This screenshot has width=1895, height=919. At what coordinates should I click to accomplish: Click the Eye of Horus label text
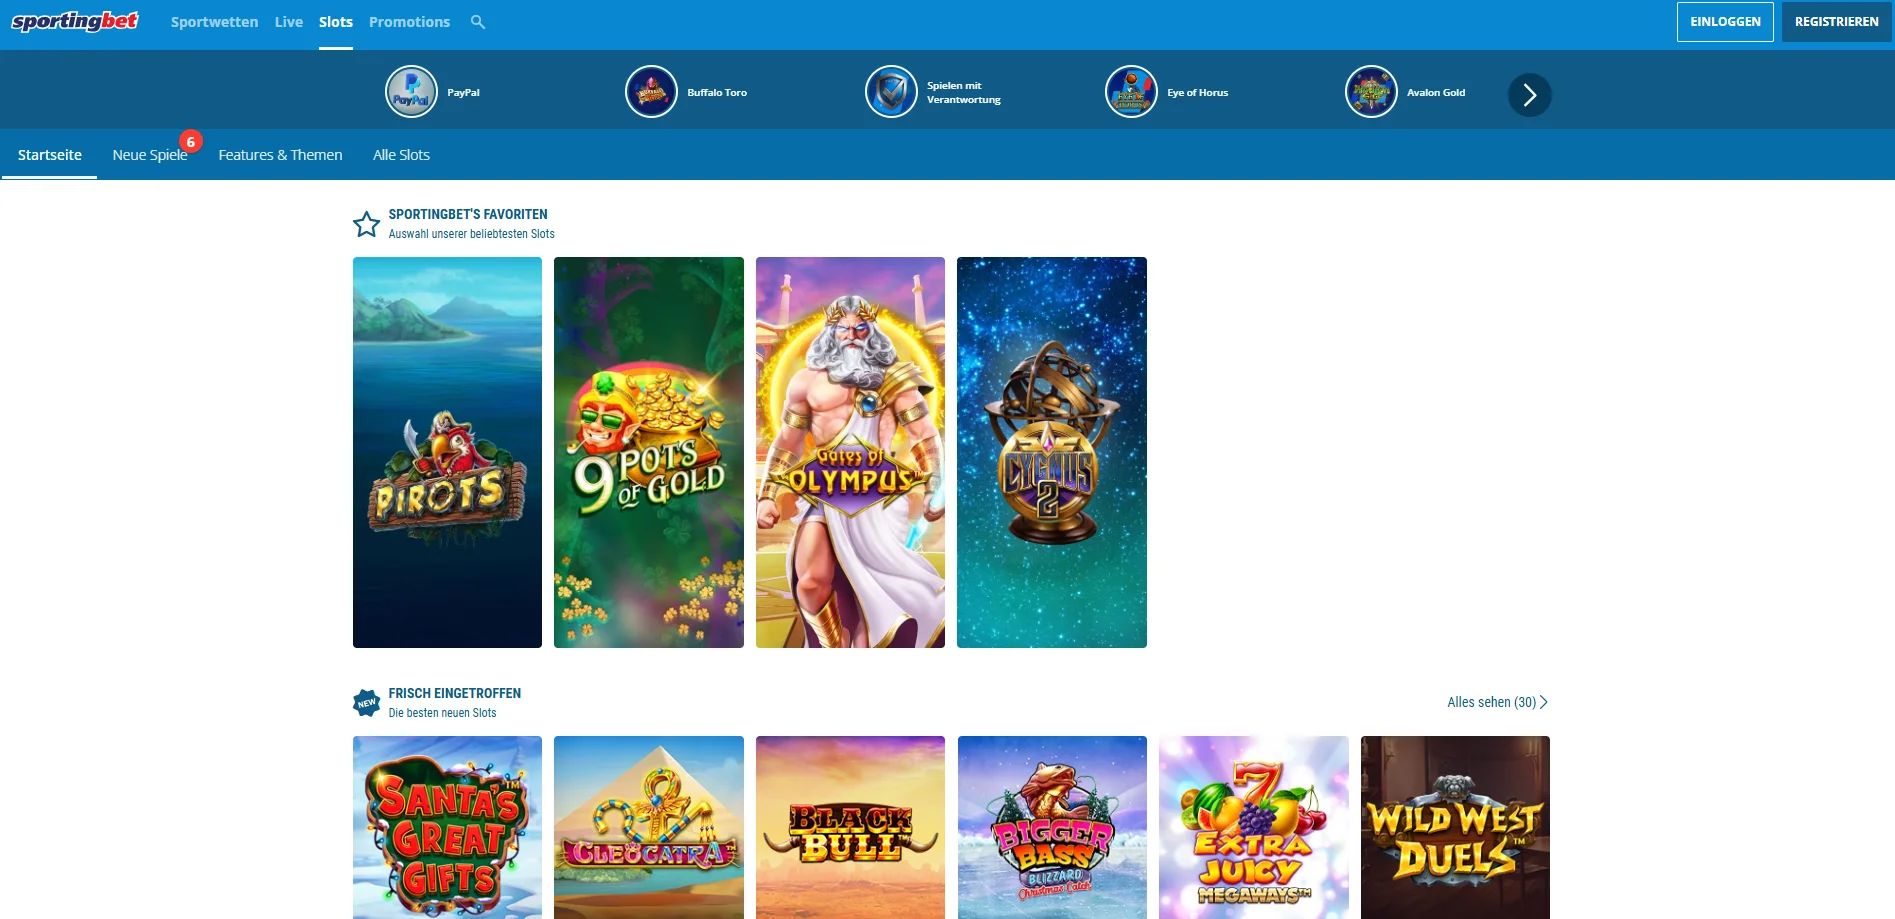tap(1197, 92)
